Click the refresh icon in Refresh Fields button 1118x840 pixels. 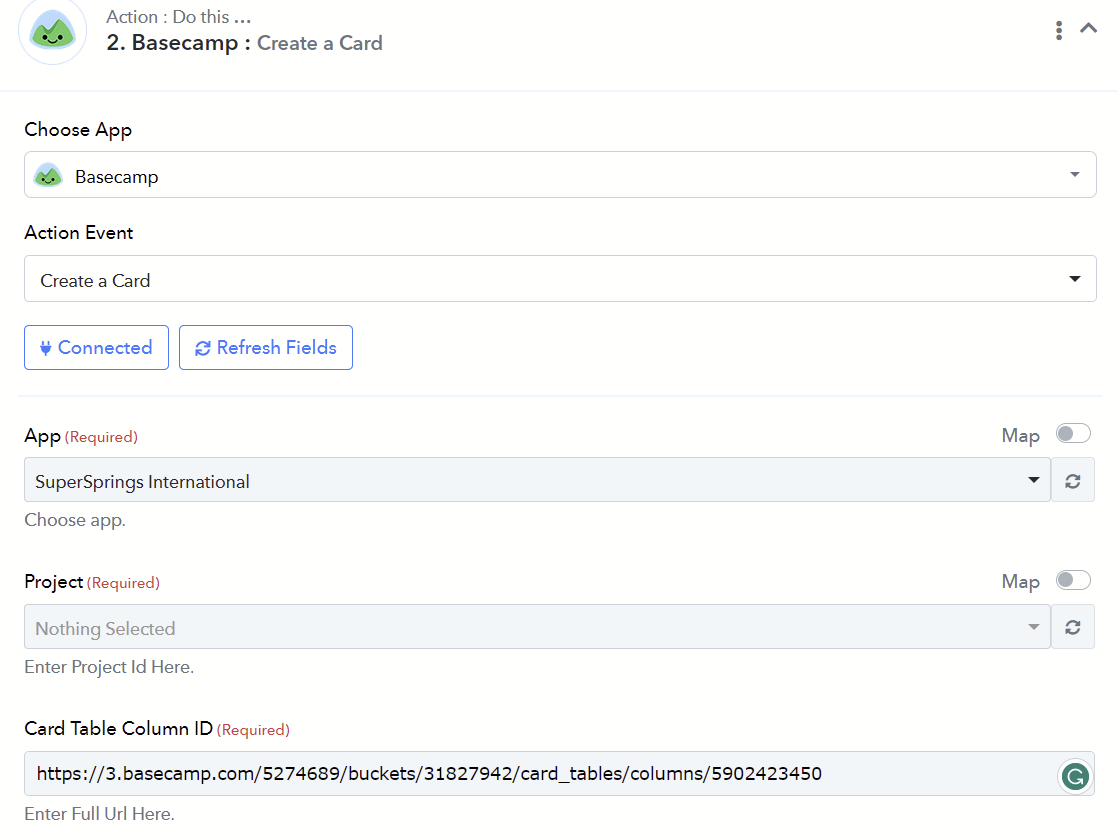(x=202, y=348)
